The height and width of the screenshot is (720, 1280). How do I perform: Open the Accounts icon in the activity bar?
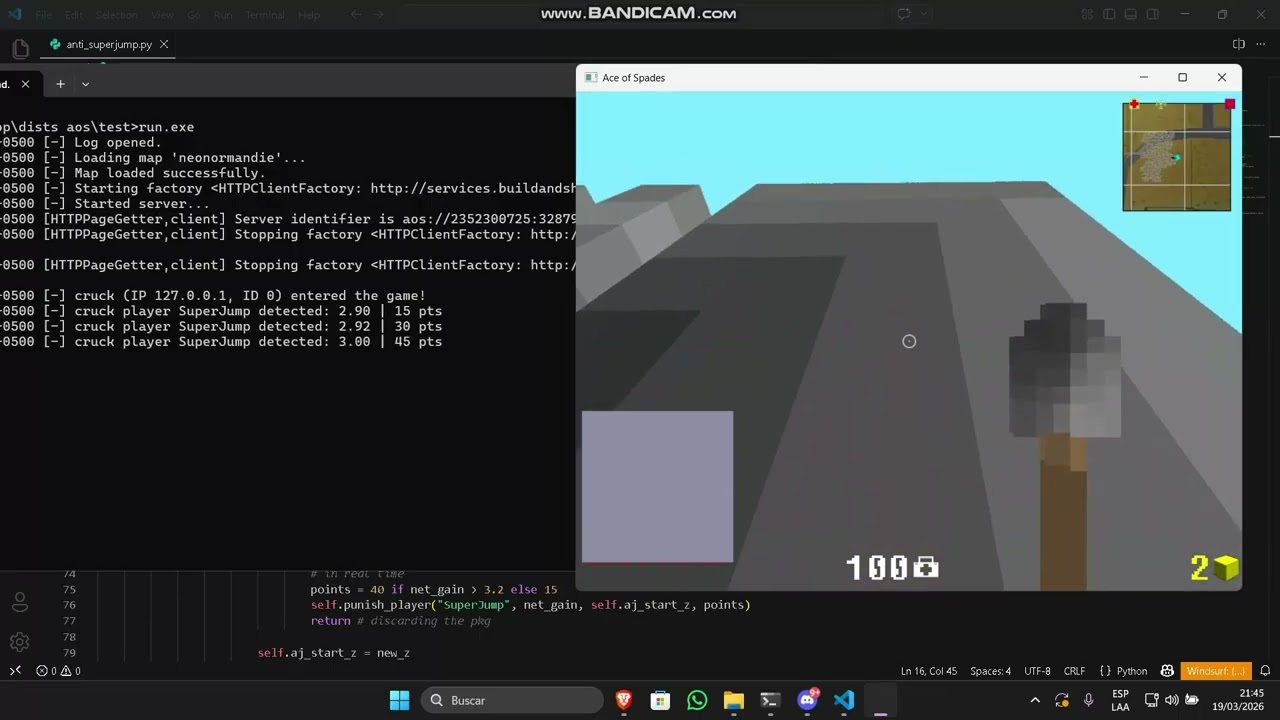[20, 602]
